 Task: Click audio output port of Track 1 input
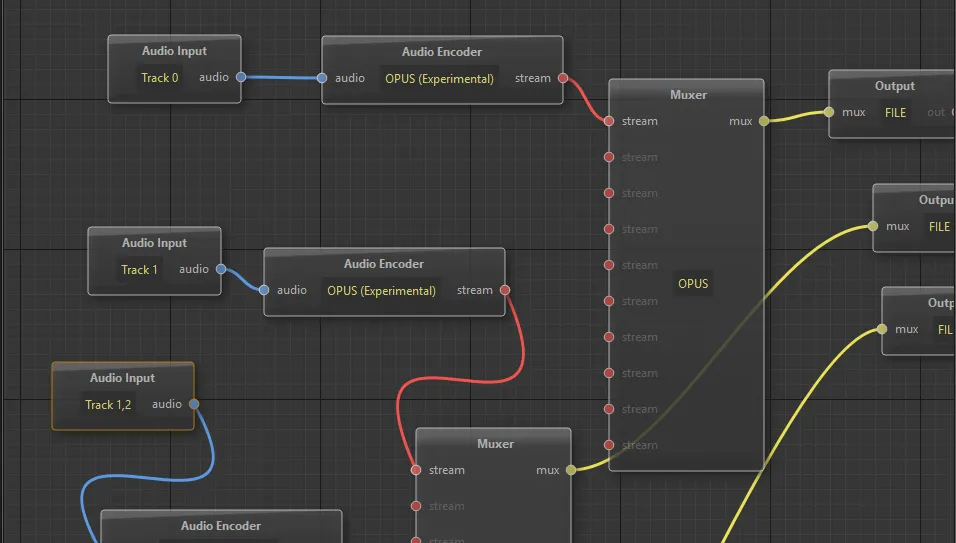coord(220,269)
